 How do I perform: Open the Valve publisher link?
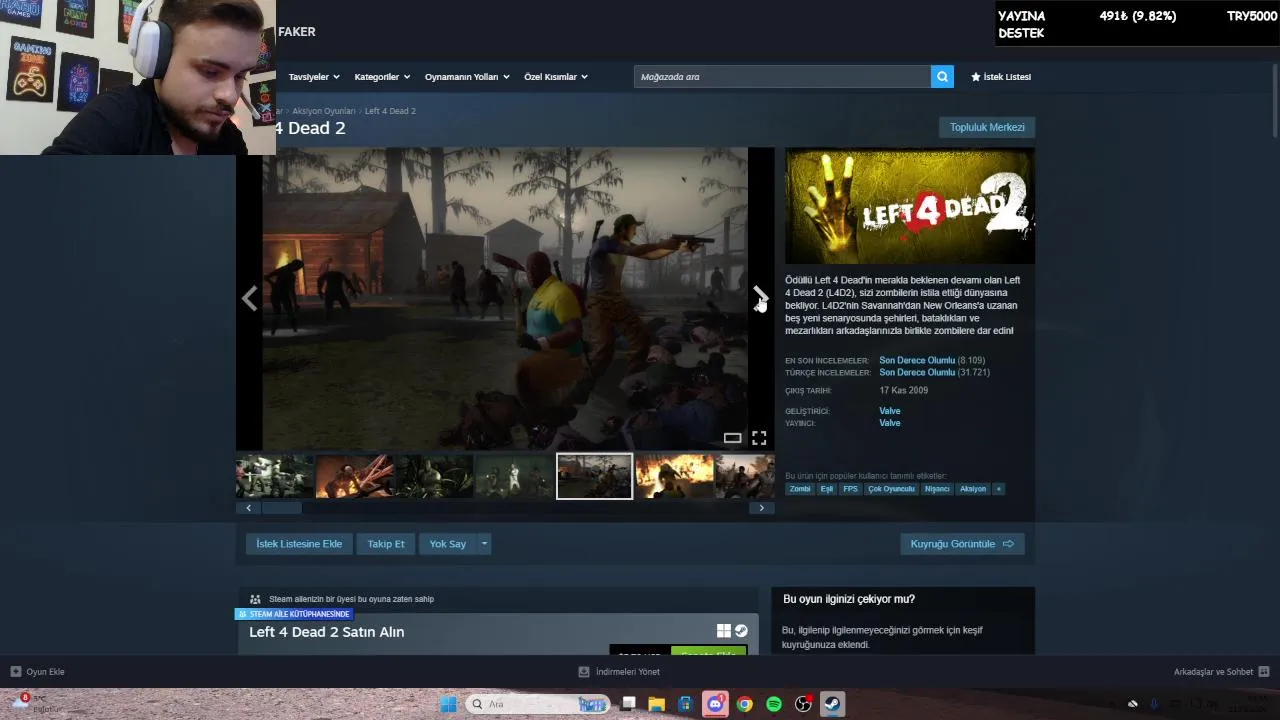(890, 423)
